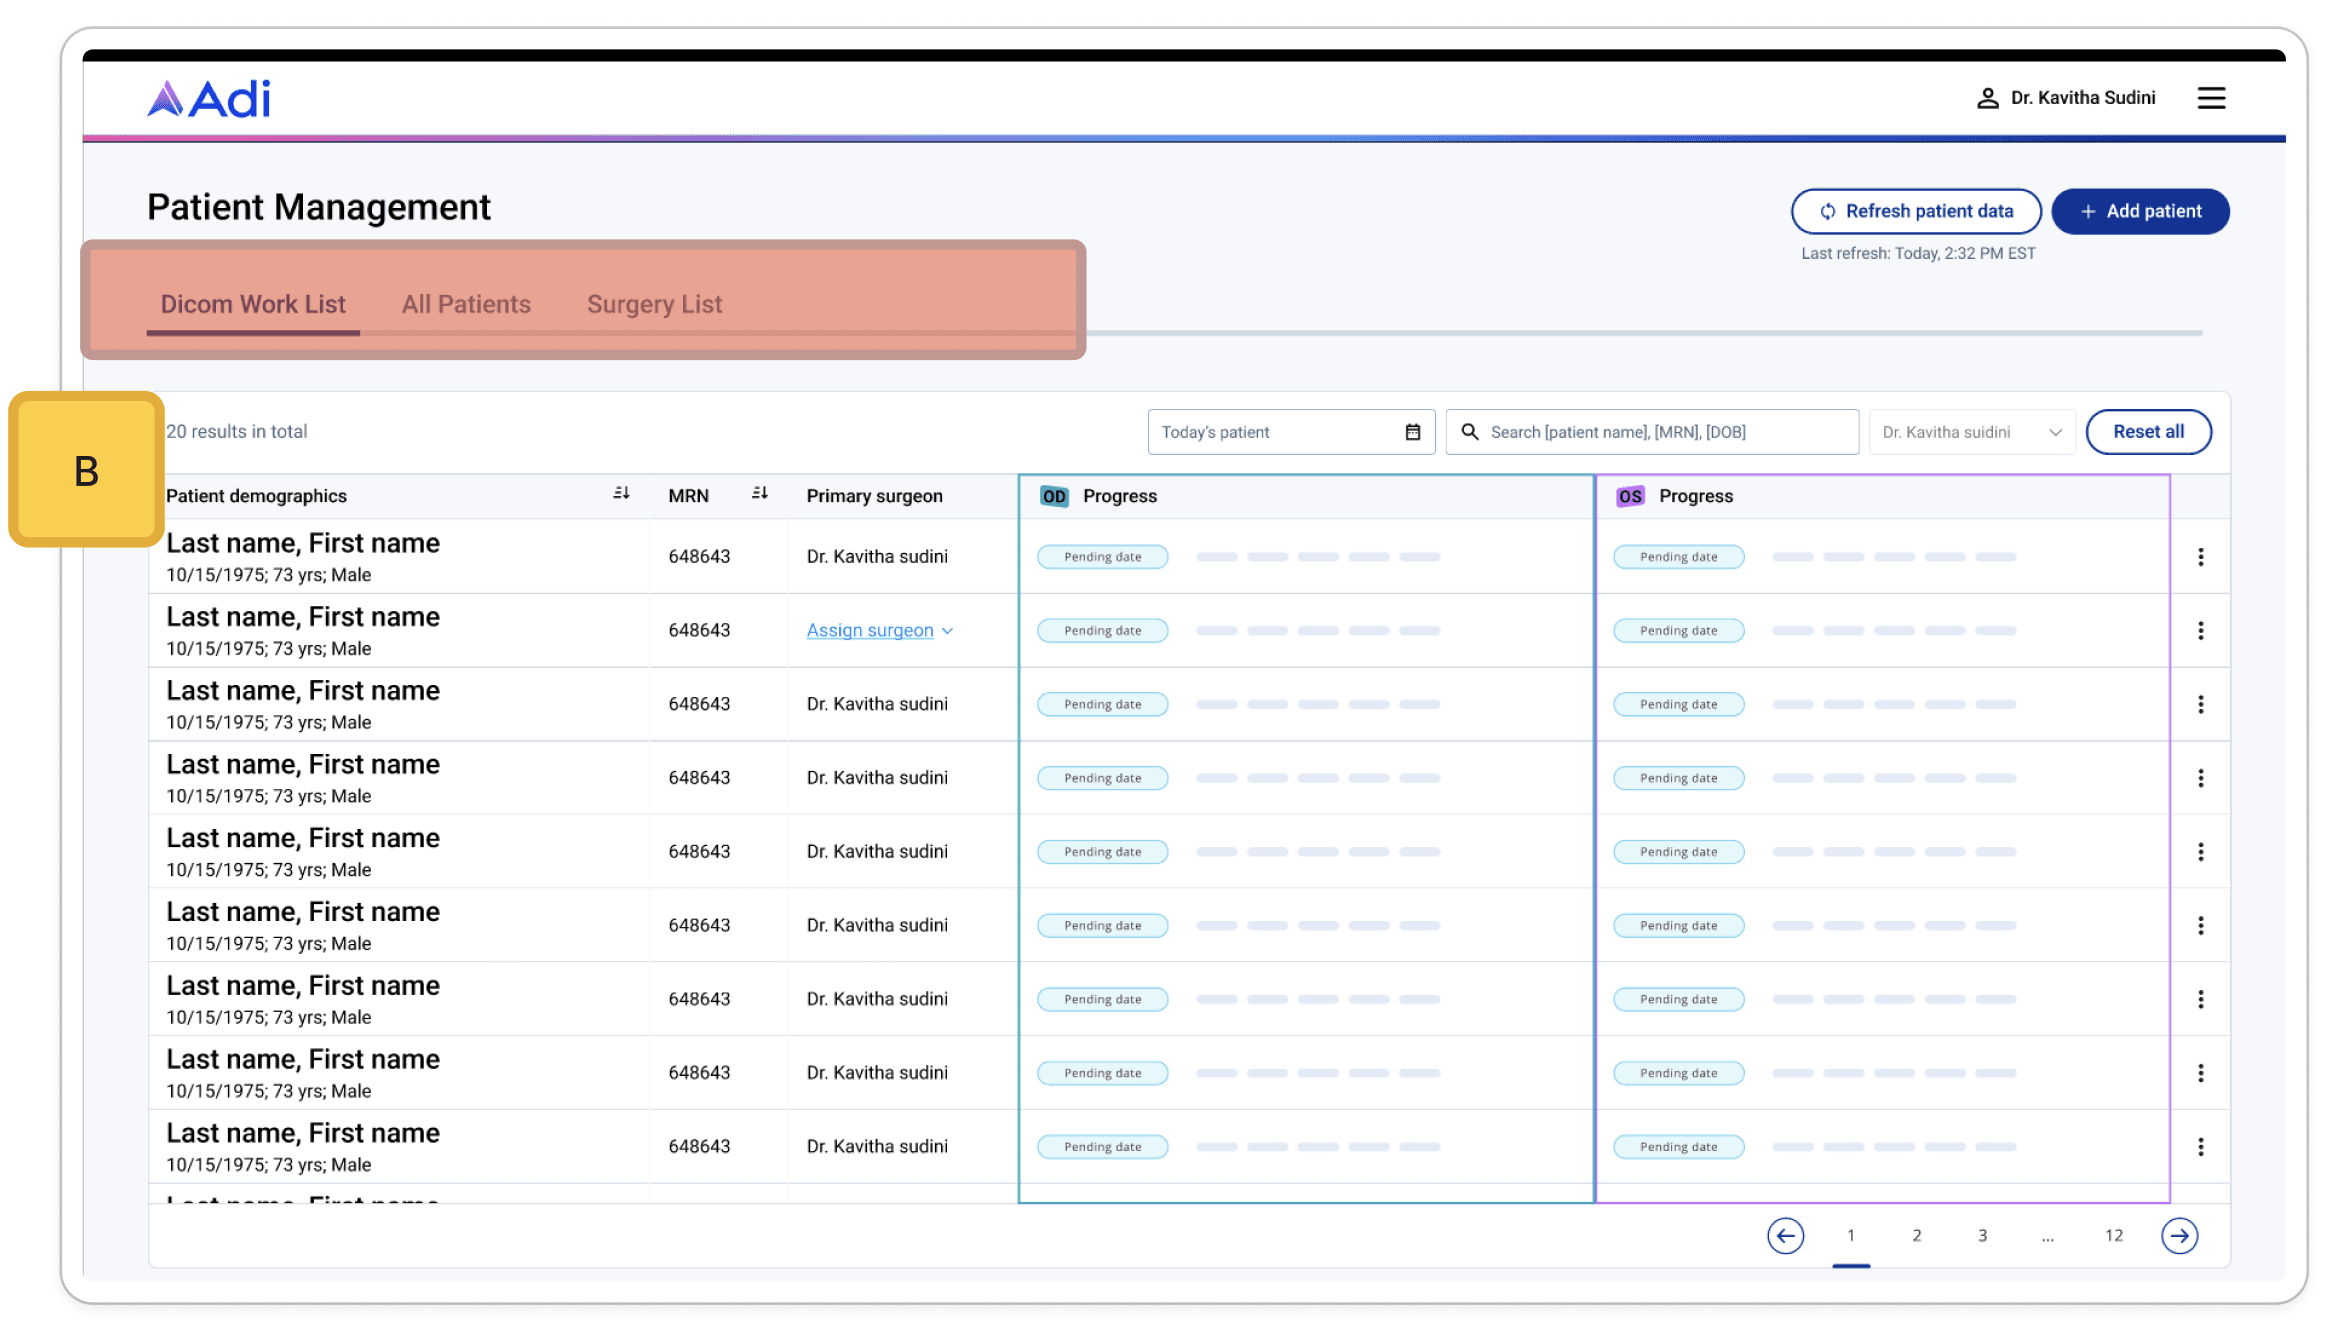Click the Adi logo
The width and height of the screenshot is (2334, 1324).
click(x=209, y=99)
